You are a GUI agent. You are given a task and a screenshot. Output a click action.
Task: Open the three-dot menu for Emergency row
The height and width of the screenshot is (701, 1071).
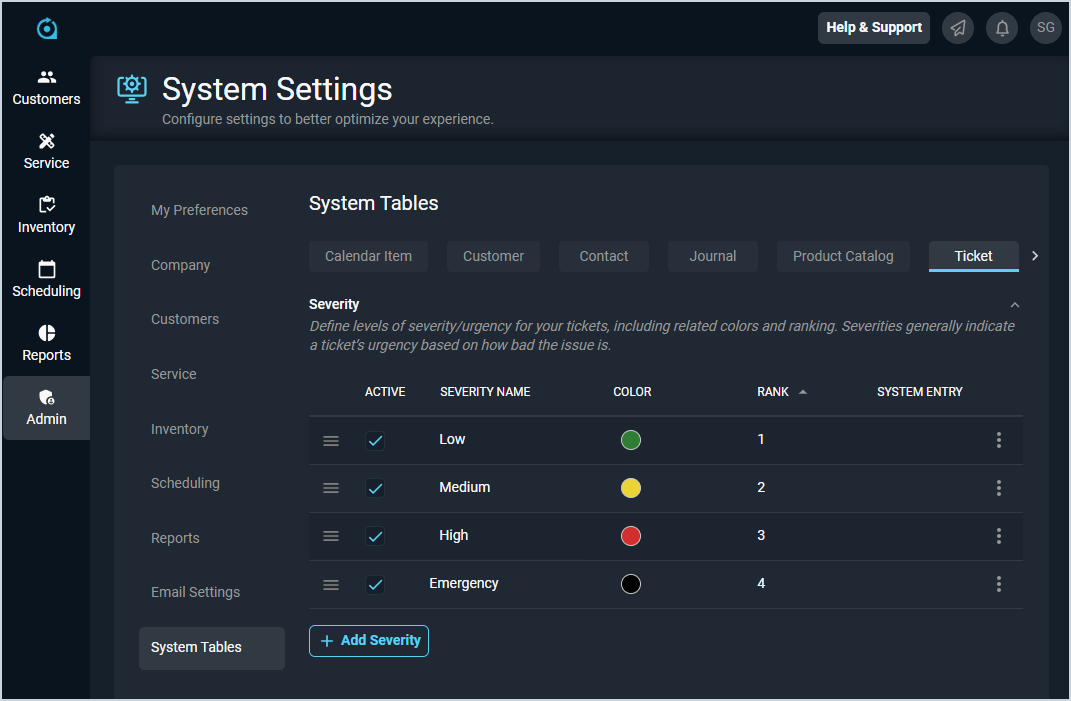pyautogui.click(x=998, y=584)
